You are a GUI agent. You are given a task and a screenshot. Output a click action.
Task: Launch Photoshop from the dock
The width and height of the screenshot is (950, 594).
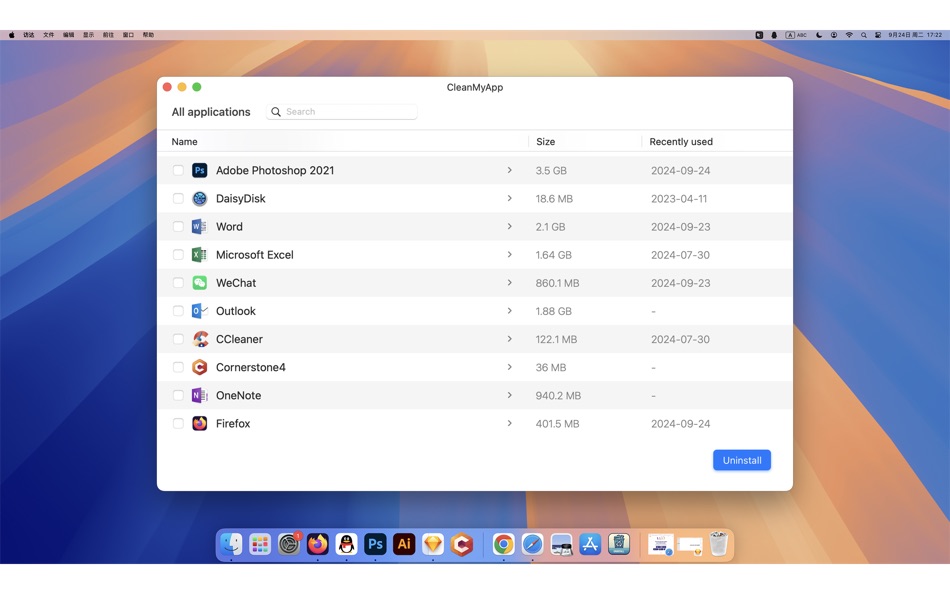[375, 544]
